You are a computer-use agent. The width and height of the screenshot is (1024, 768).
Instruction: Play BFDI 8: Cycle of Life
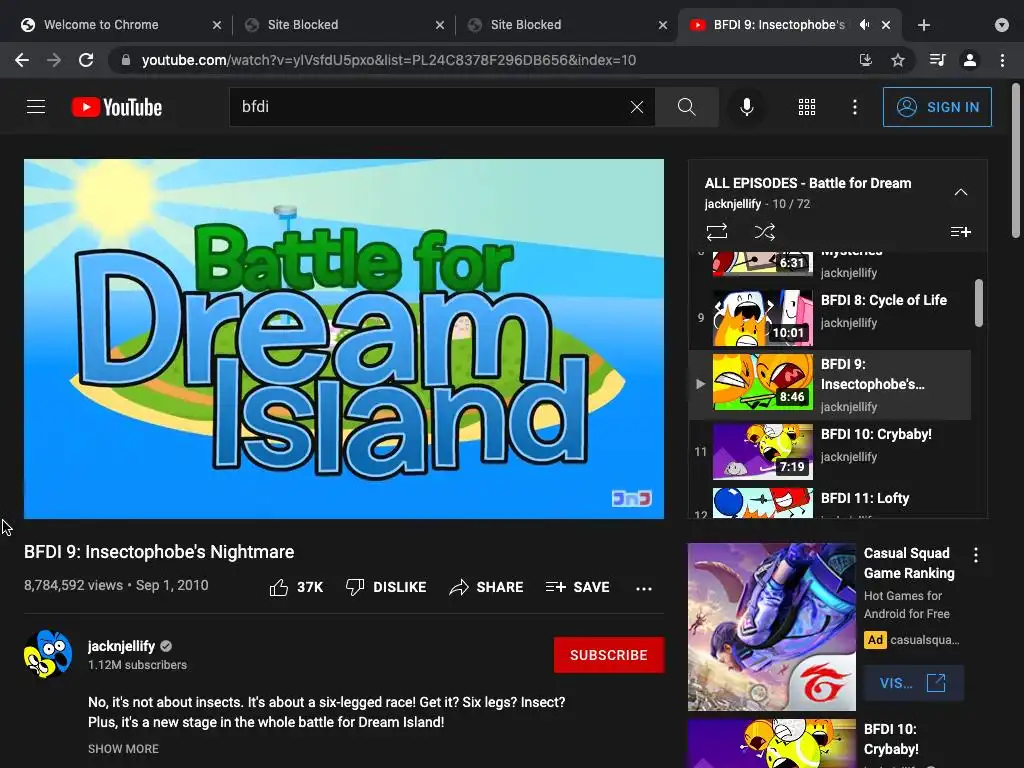(830, 317)
